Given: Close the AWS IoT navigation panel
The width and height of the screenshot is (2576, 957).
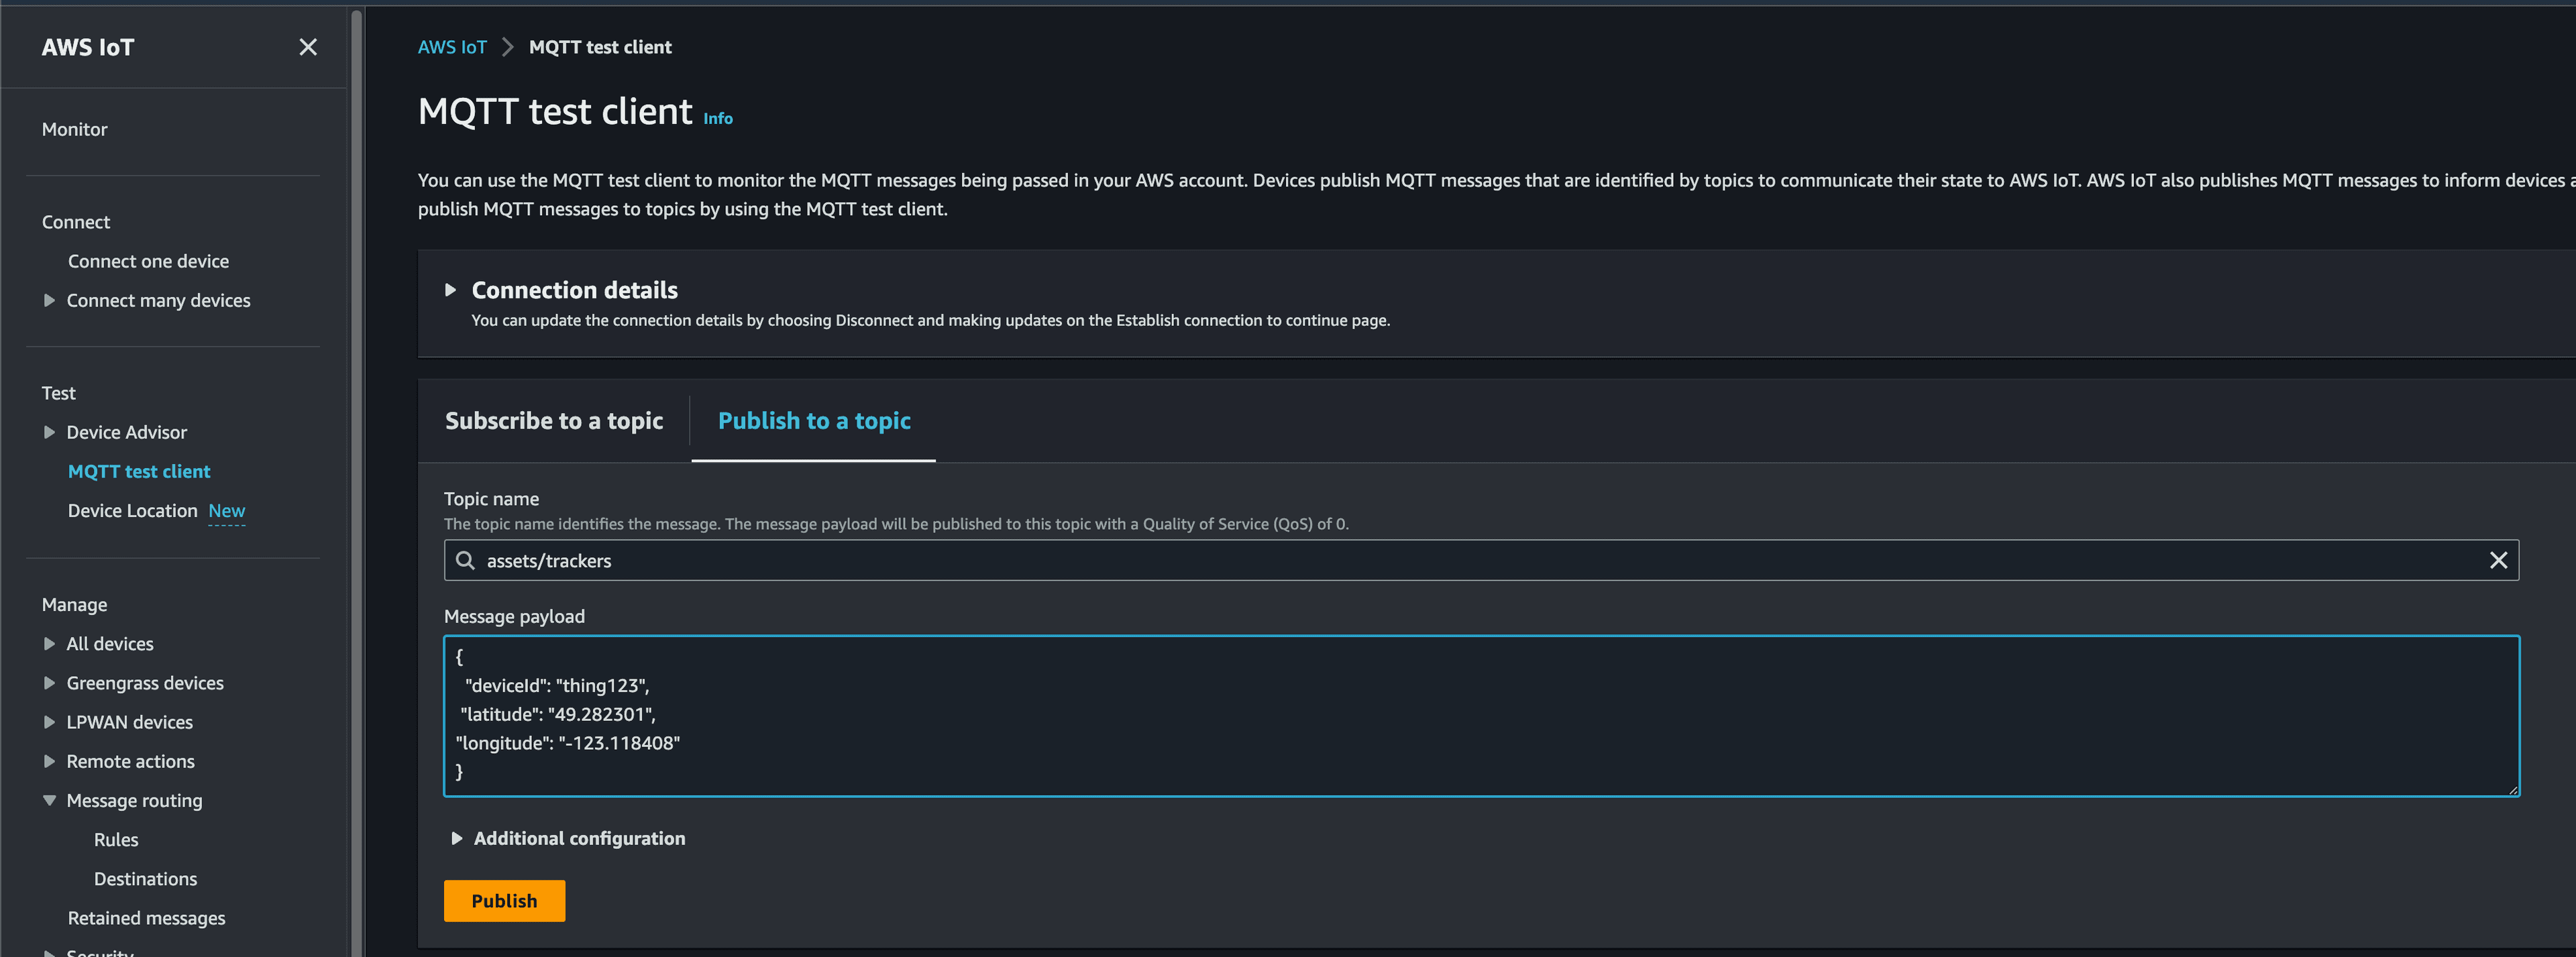Looking at the screenshot, I should click(308, 47).
